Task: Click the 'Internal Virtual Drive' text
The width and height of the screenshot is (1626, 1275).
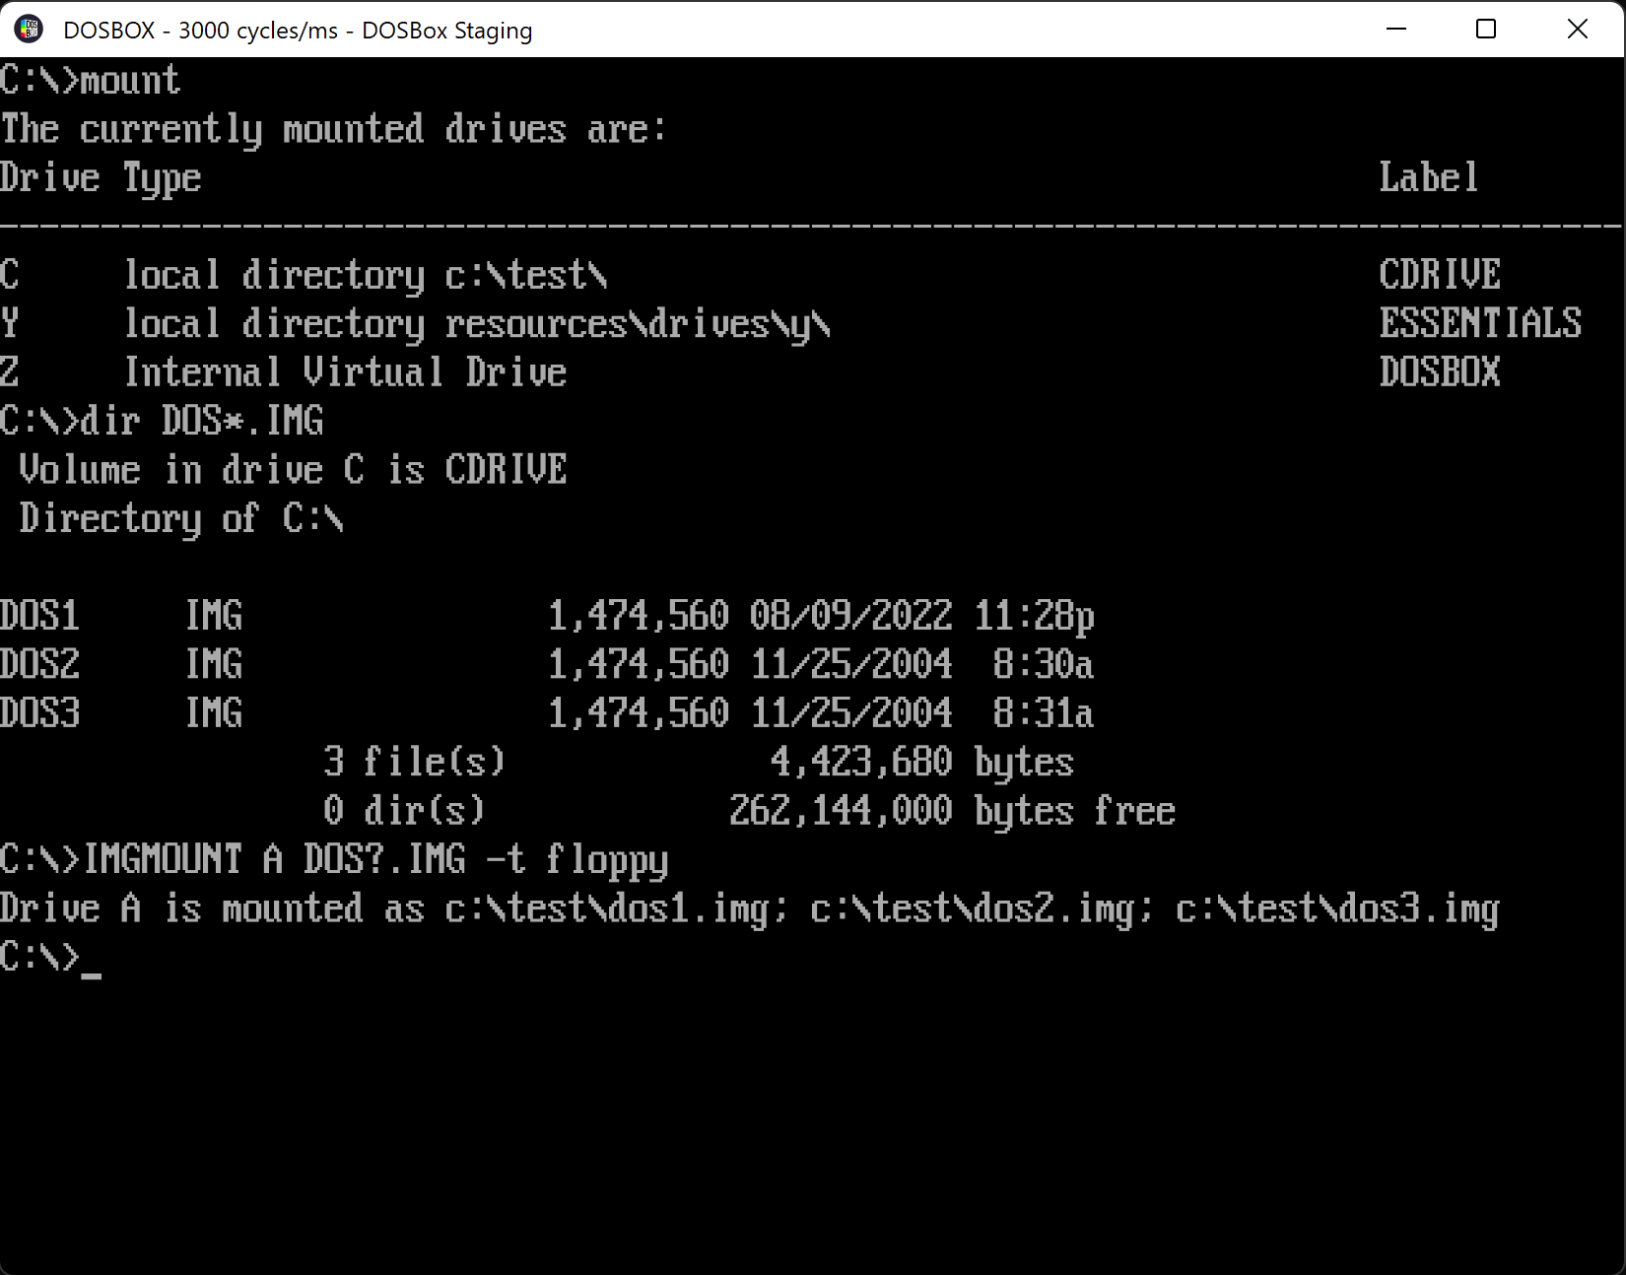Action: [x=345, y=373]
